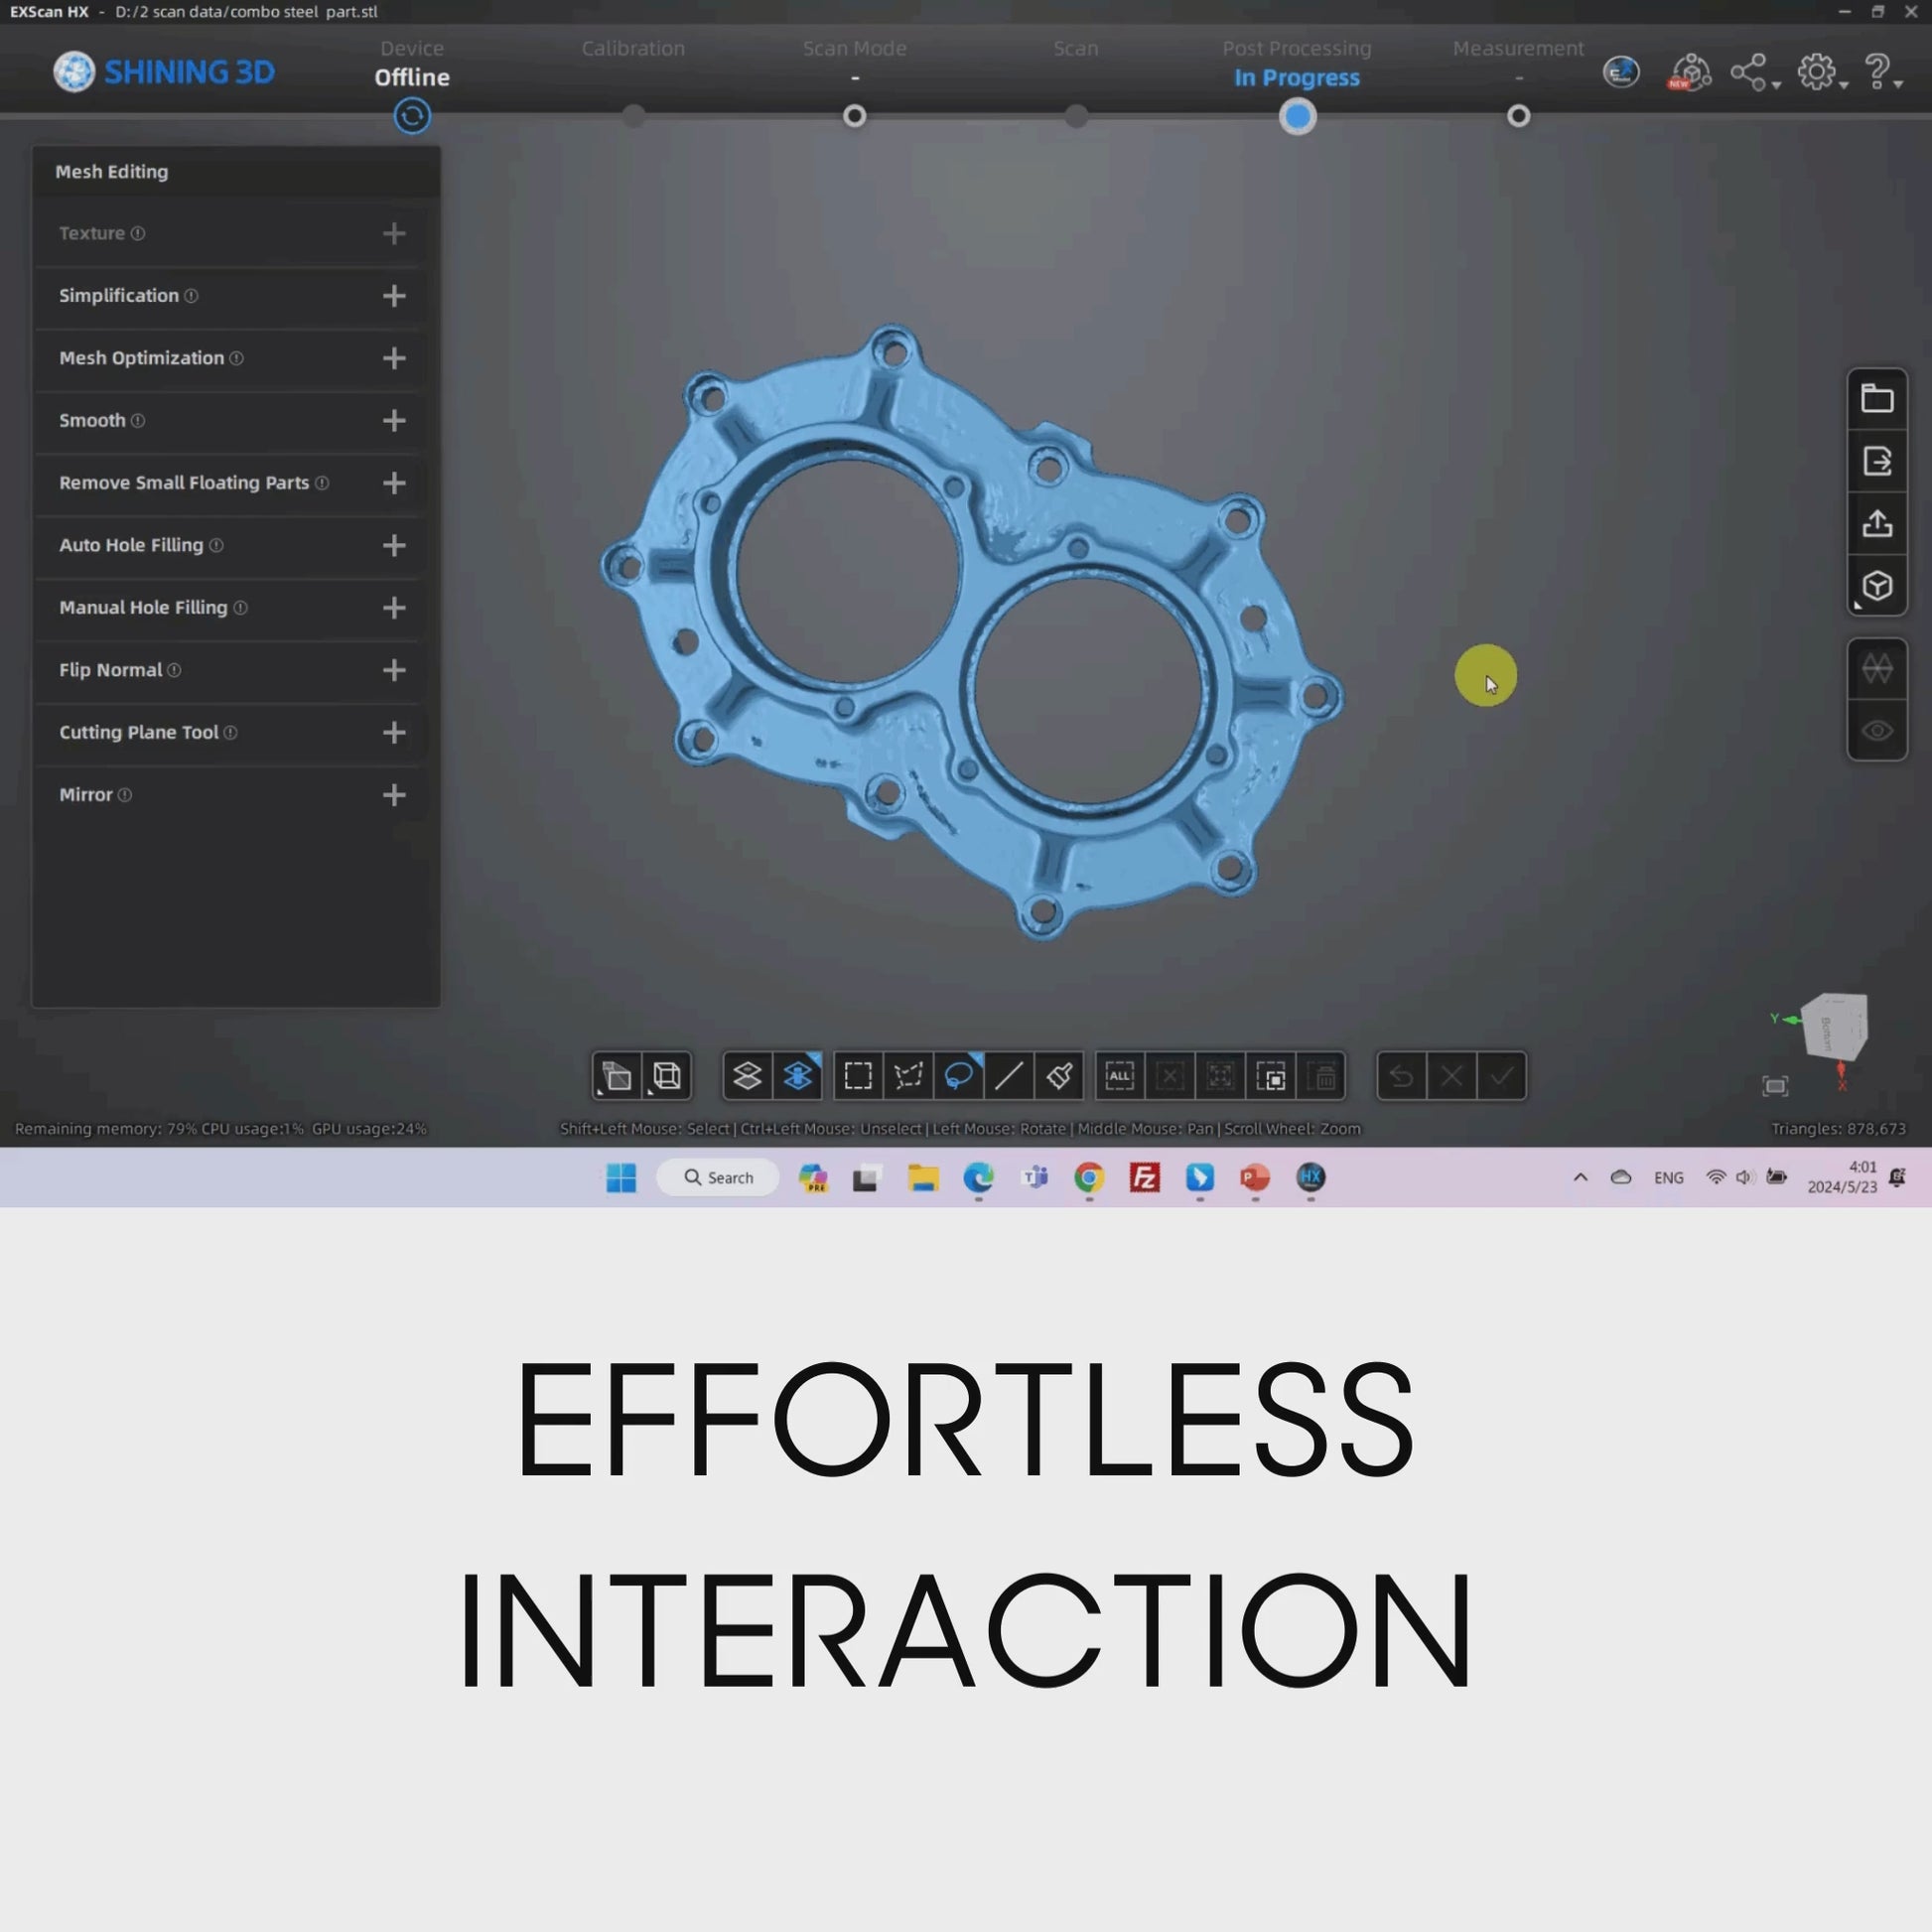Select the straight line selection tool
This screenshot has height=1932, width=1932.
coord(1008,1076)
